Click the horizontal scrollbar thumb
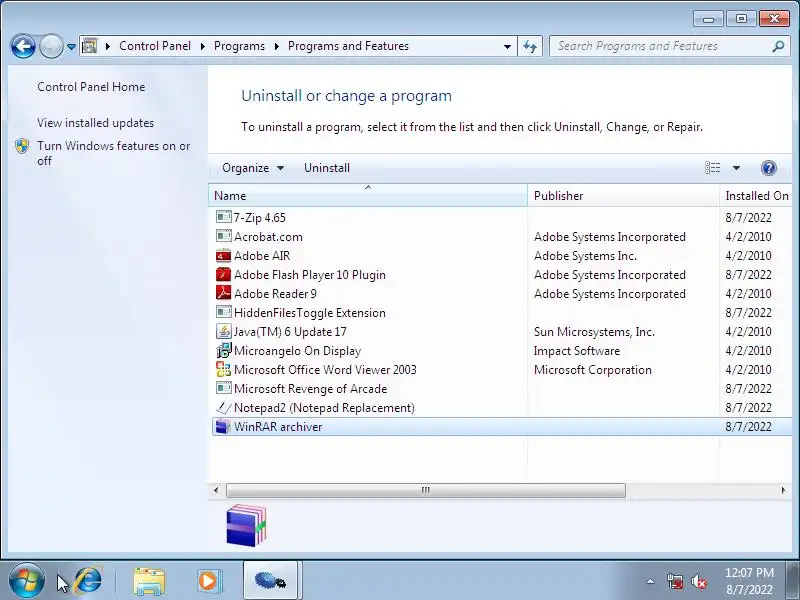Viewport: 800px width, 600px height. click(426, 490)
